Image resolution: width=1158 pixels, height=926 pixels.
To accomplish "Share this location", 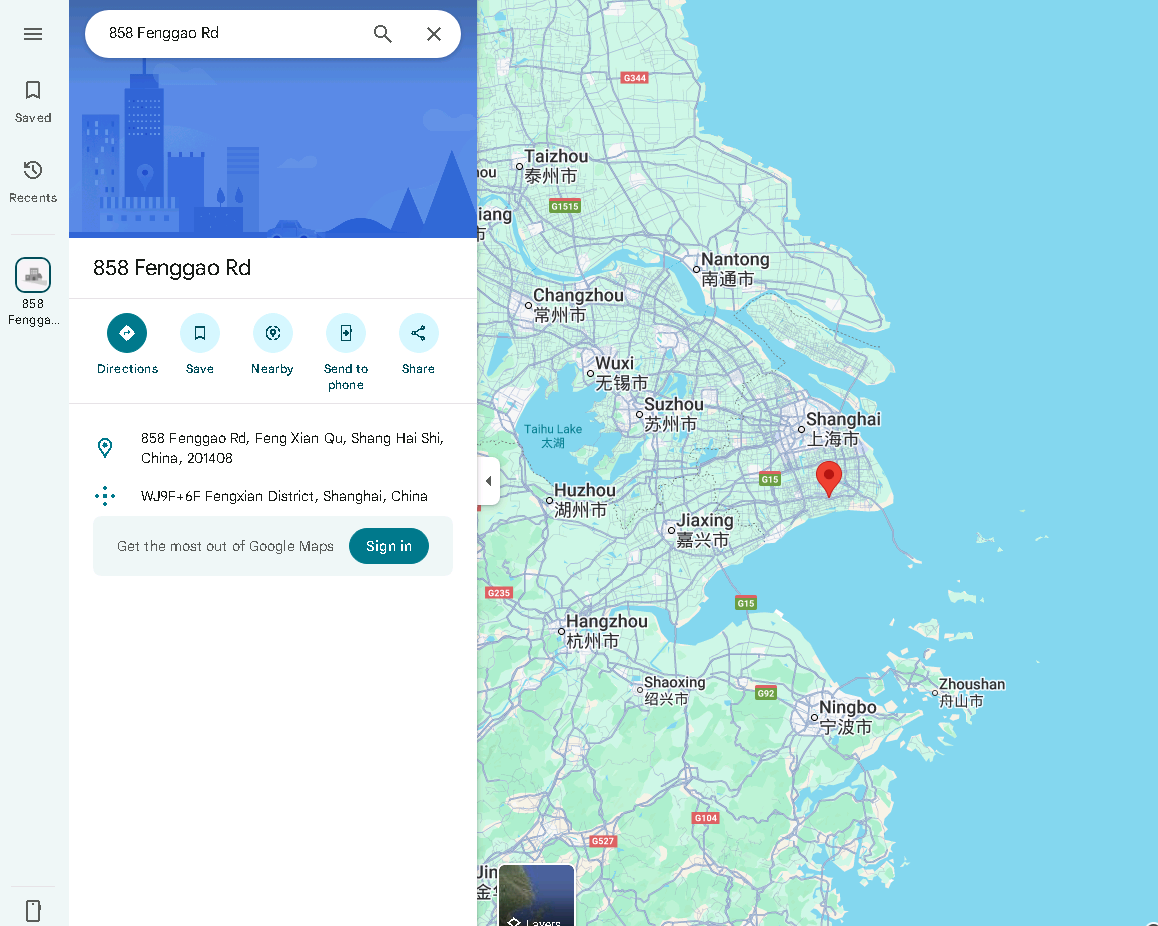I will pyautogui.click(x=418, y=345).
